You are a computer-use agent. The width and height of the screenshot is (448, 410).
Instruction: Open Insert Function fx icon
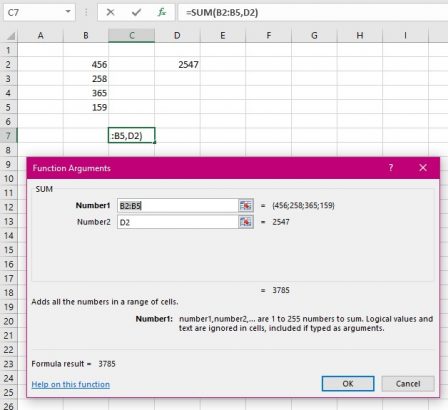coord(162,13)
